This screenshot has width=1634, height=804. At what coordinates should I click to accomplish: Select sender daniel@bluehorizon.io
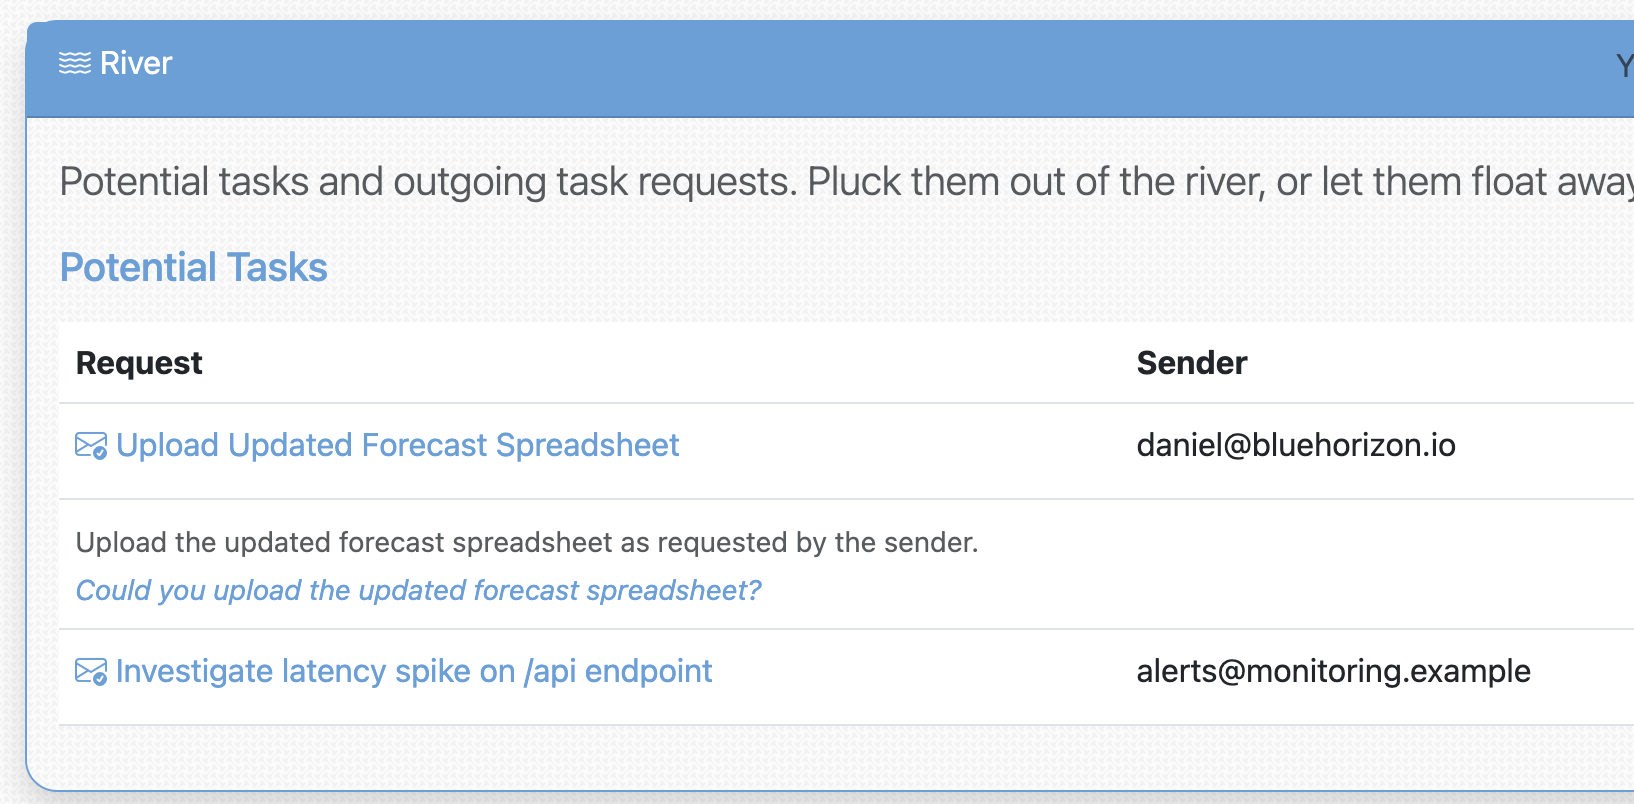(1295, 445)
